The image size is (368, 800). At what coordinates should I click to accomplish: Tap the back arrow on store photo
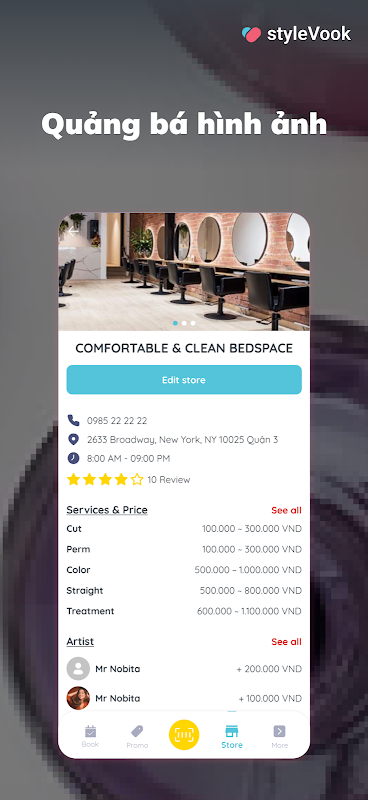pyautogui.click(x=74, y=231)
